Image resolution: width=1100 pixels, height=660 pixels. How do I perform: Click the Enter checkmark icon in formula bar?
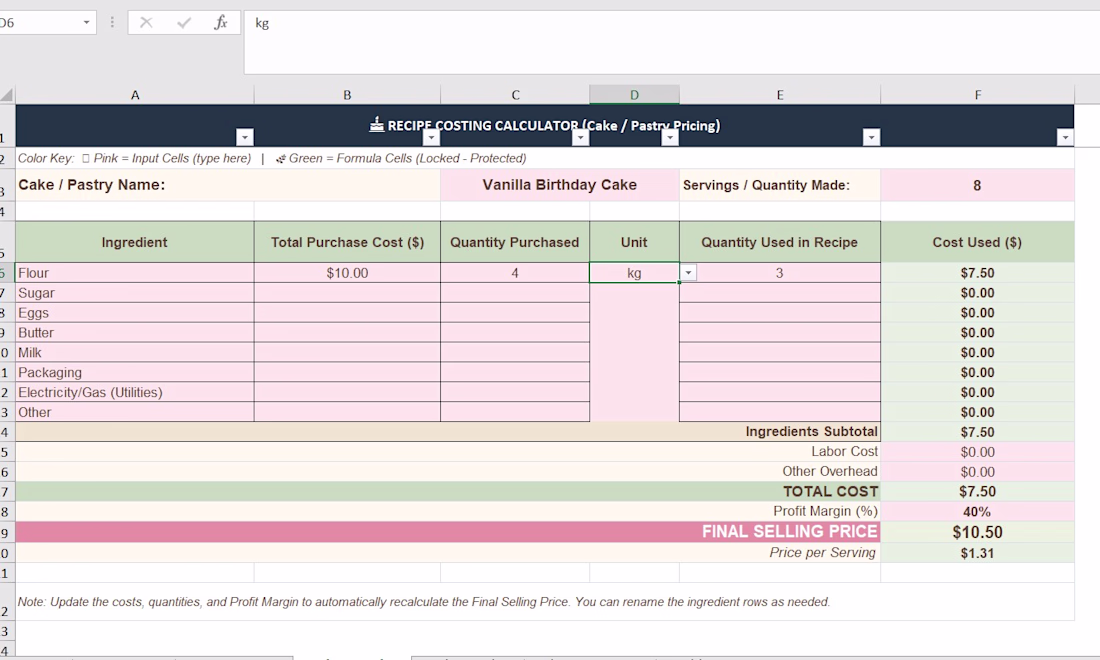pos(184,22)
